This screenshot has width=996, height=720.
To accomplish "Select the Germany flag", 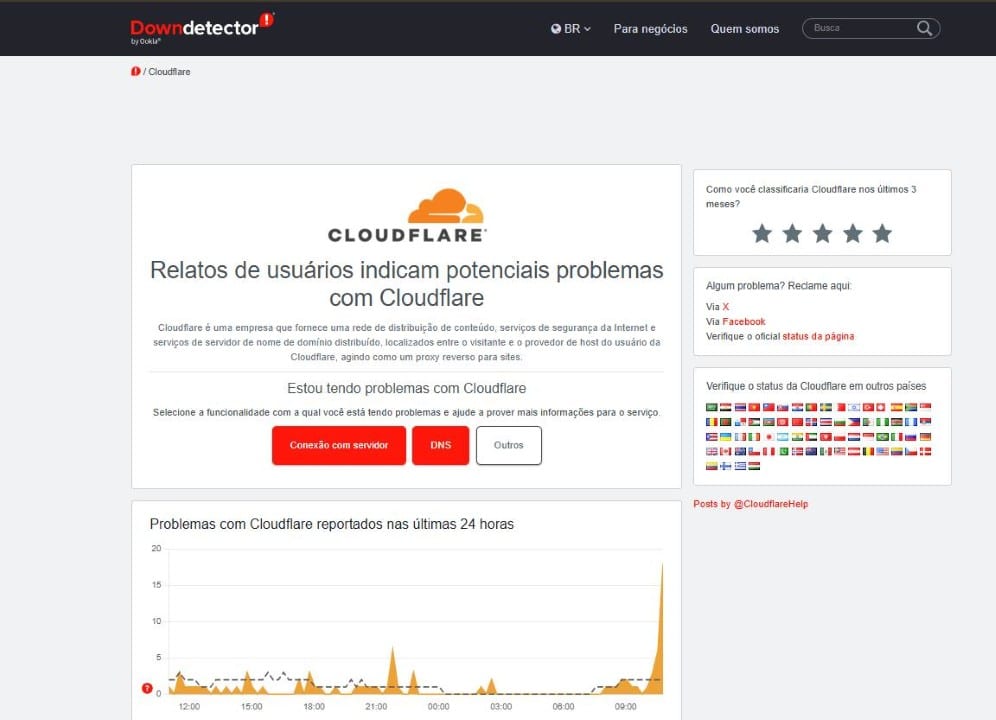I will (925, 437).
